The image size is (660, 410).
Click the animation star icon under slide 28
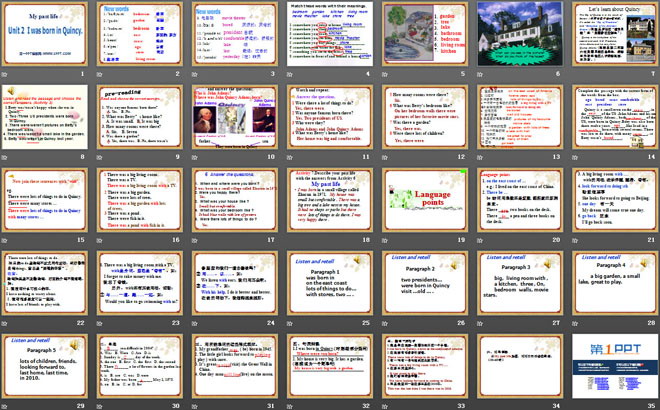pos(575,323)
